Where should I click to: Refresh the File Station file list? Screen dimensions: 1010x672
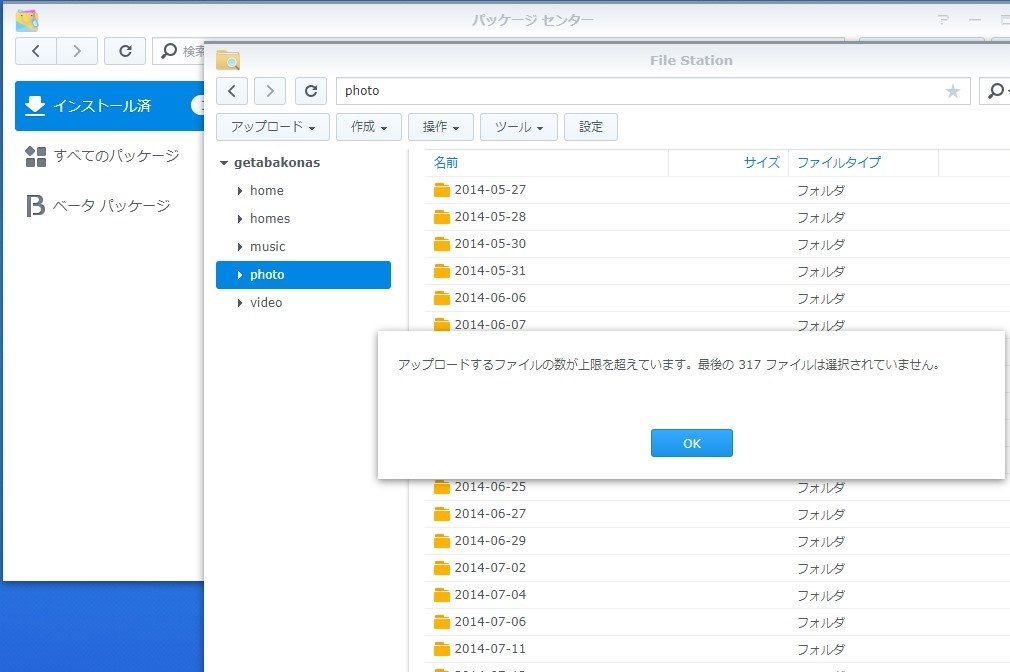pos(310,90)
